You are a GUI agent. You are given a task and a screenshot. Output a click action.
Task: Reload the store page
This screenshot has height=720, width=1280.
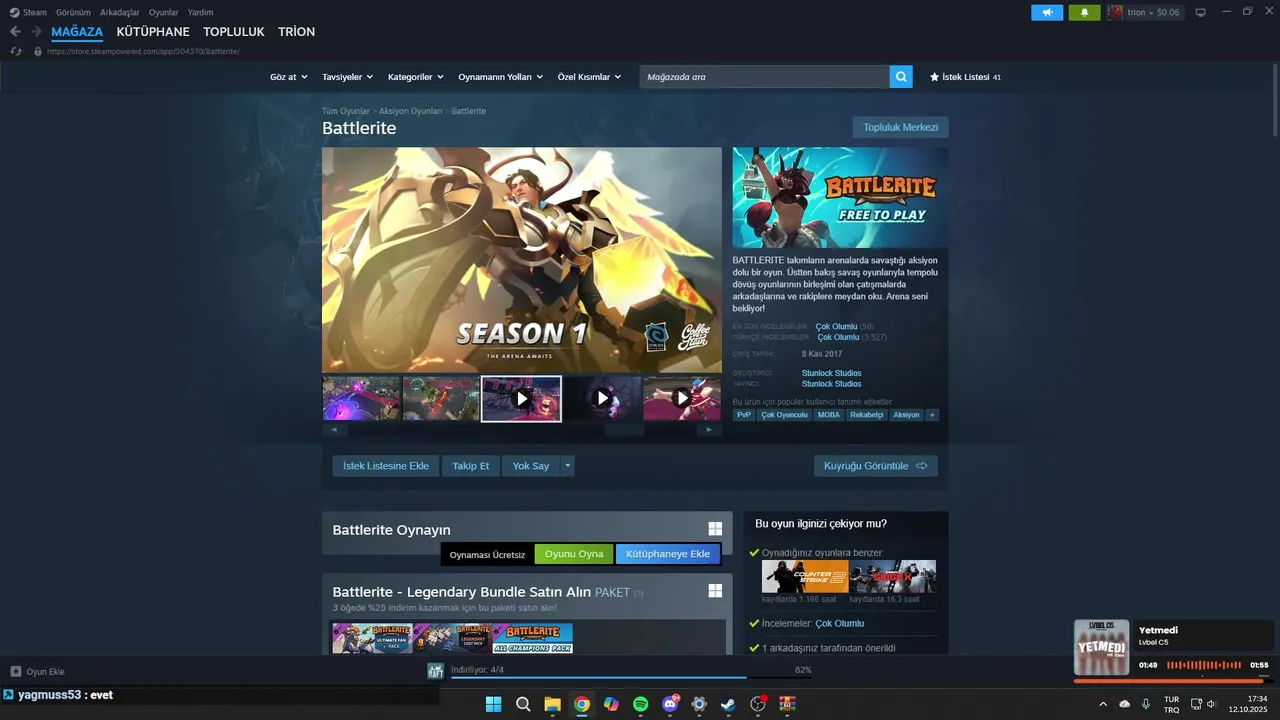pyautogui.click(x=16, y=51)
